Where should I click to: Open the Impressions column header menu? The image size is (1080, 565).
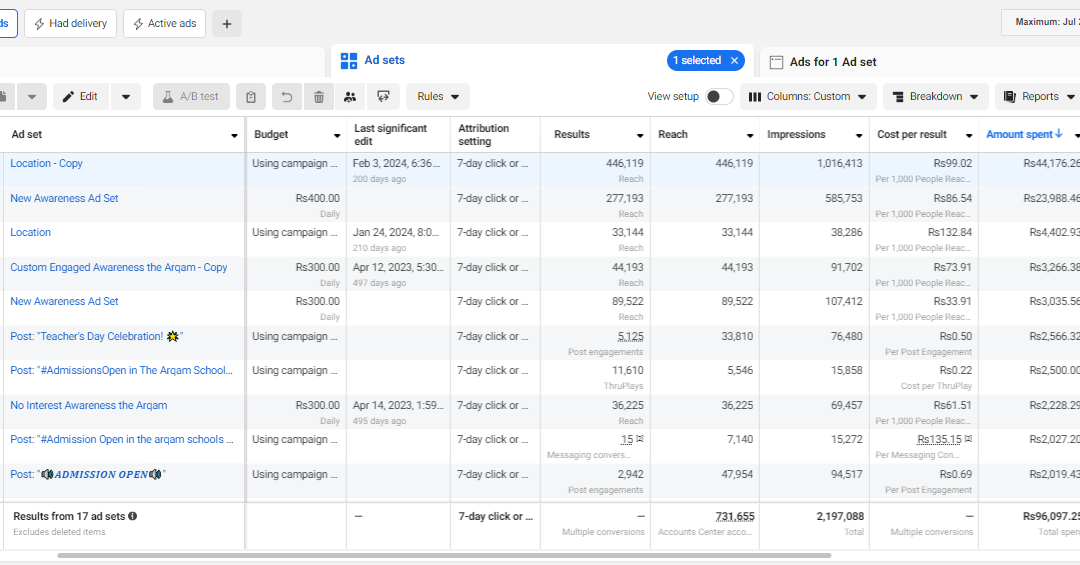tap(859, 136)
